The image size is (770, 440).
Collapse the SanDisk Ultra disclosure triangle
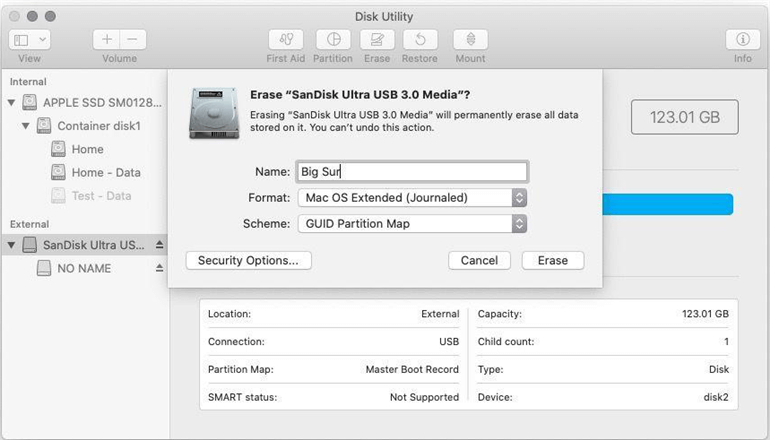[11, 245]
